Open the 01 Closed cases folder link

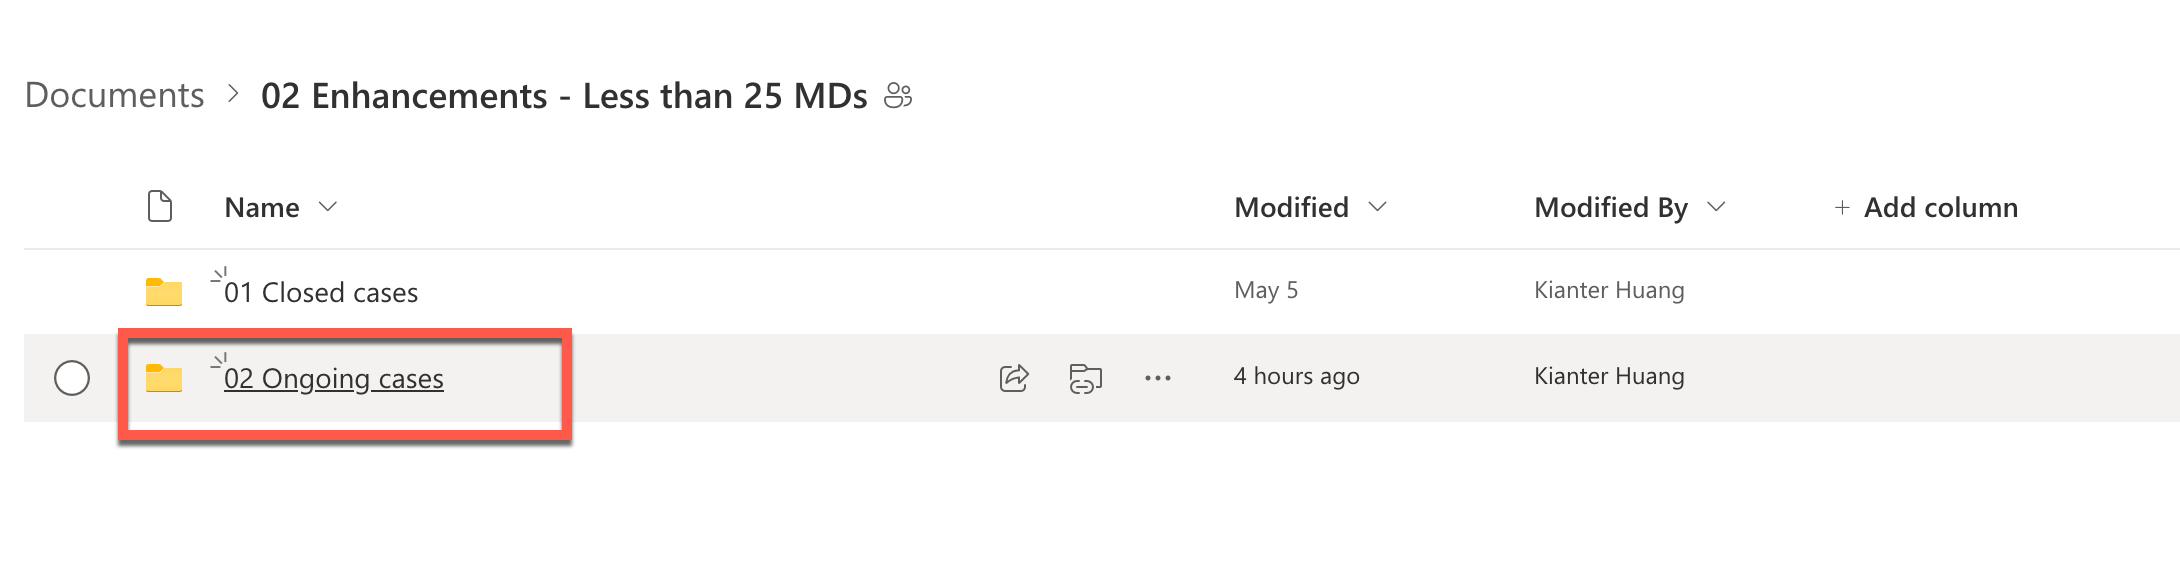(321, 292)
